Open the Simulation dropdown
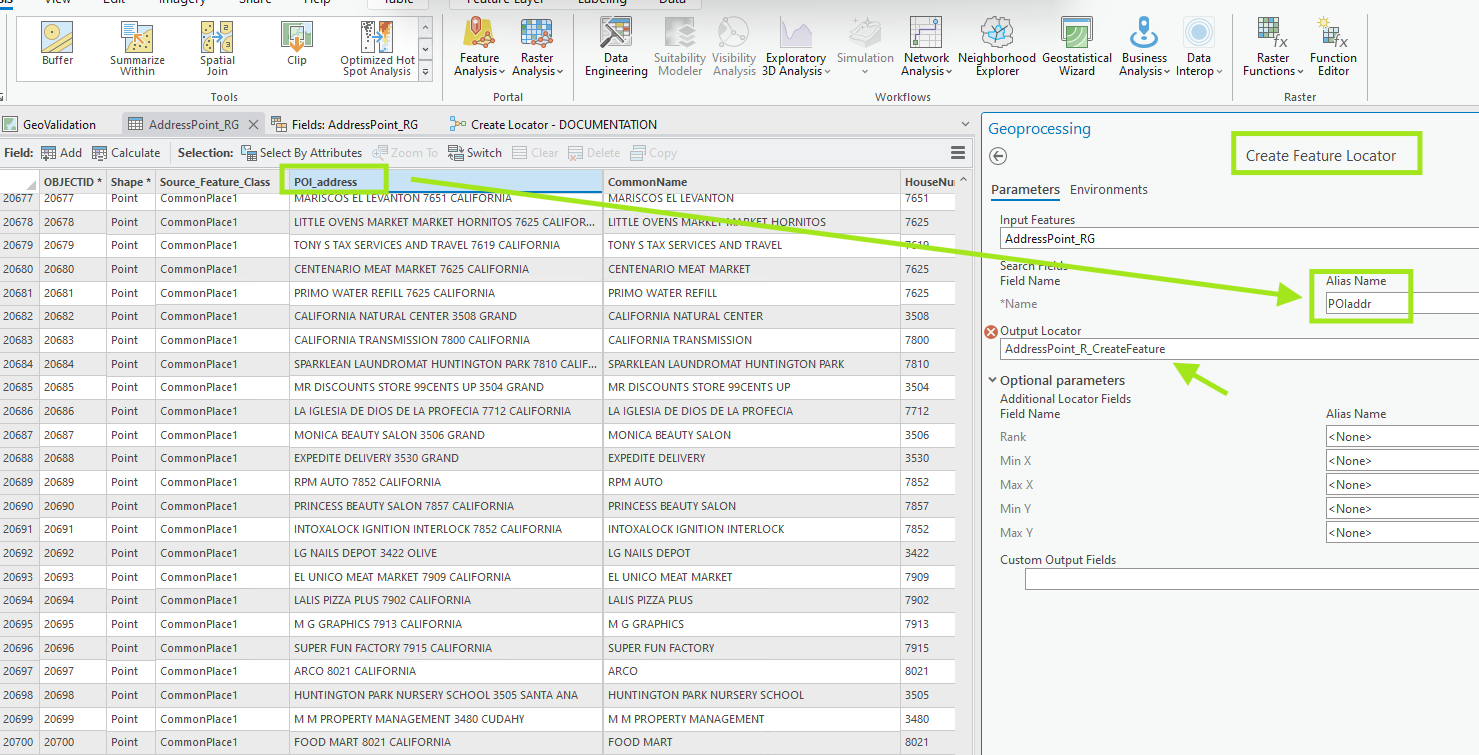Screen dimensions: 1479x755 click(x=865, y=47)
